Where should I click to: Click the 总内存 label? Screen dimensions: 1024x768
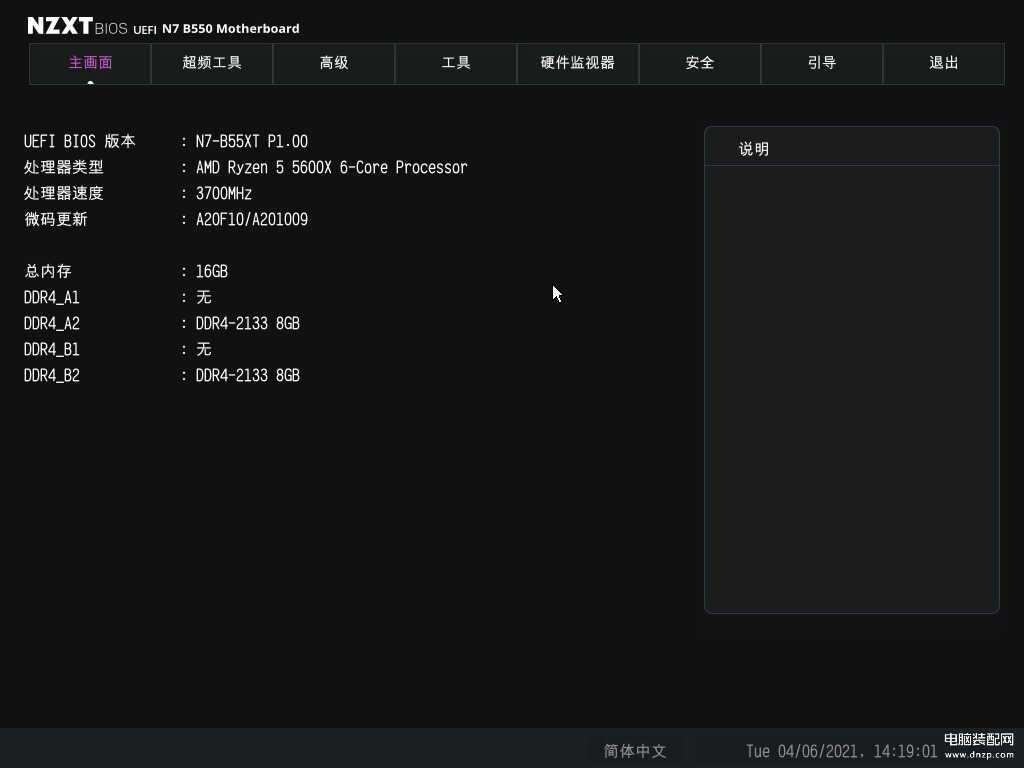[48, 271]
